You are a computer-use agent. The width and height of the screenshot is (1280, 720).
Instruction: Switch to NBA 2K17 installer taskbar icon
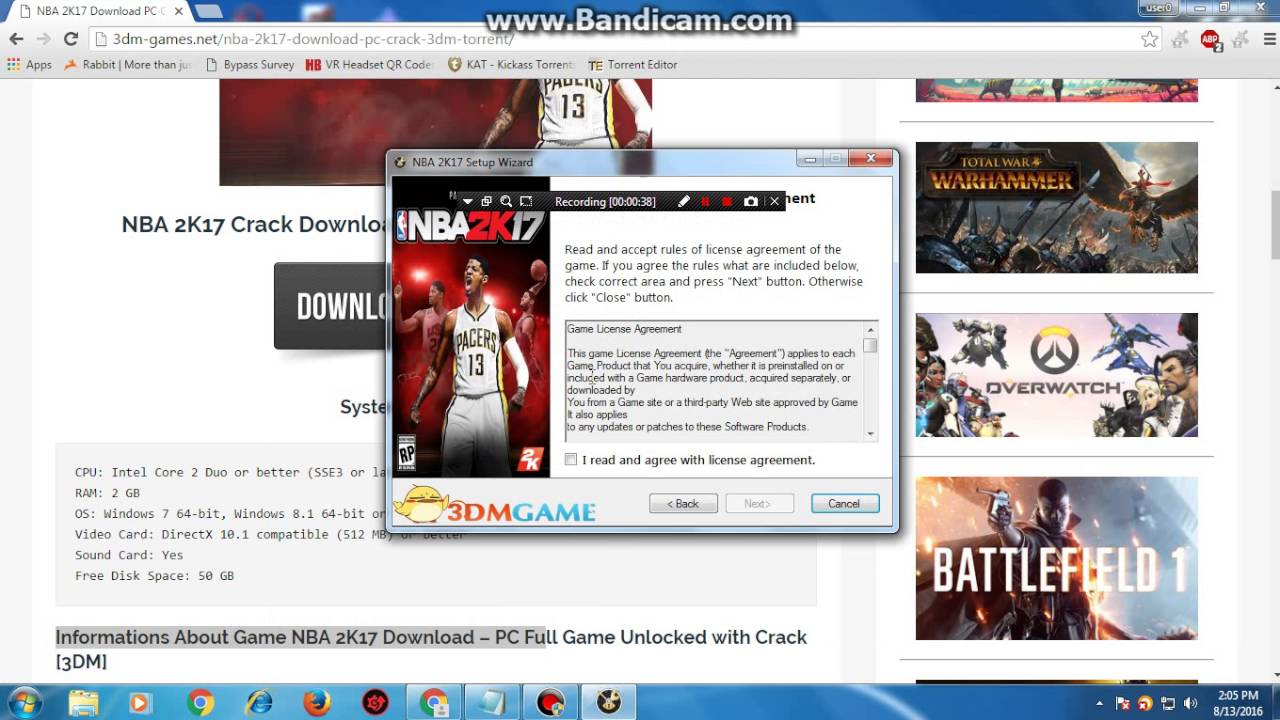608,703
